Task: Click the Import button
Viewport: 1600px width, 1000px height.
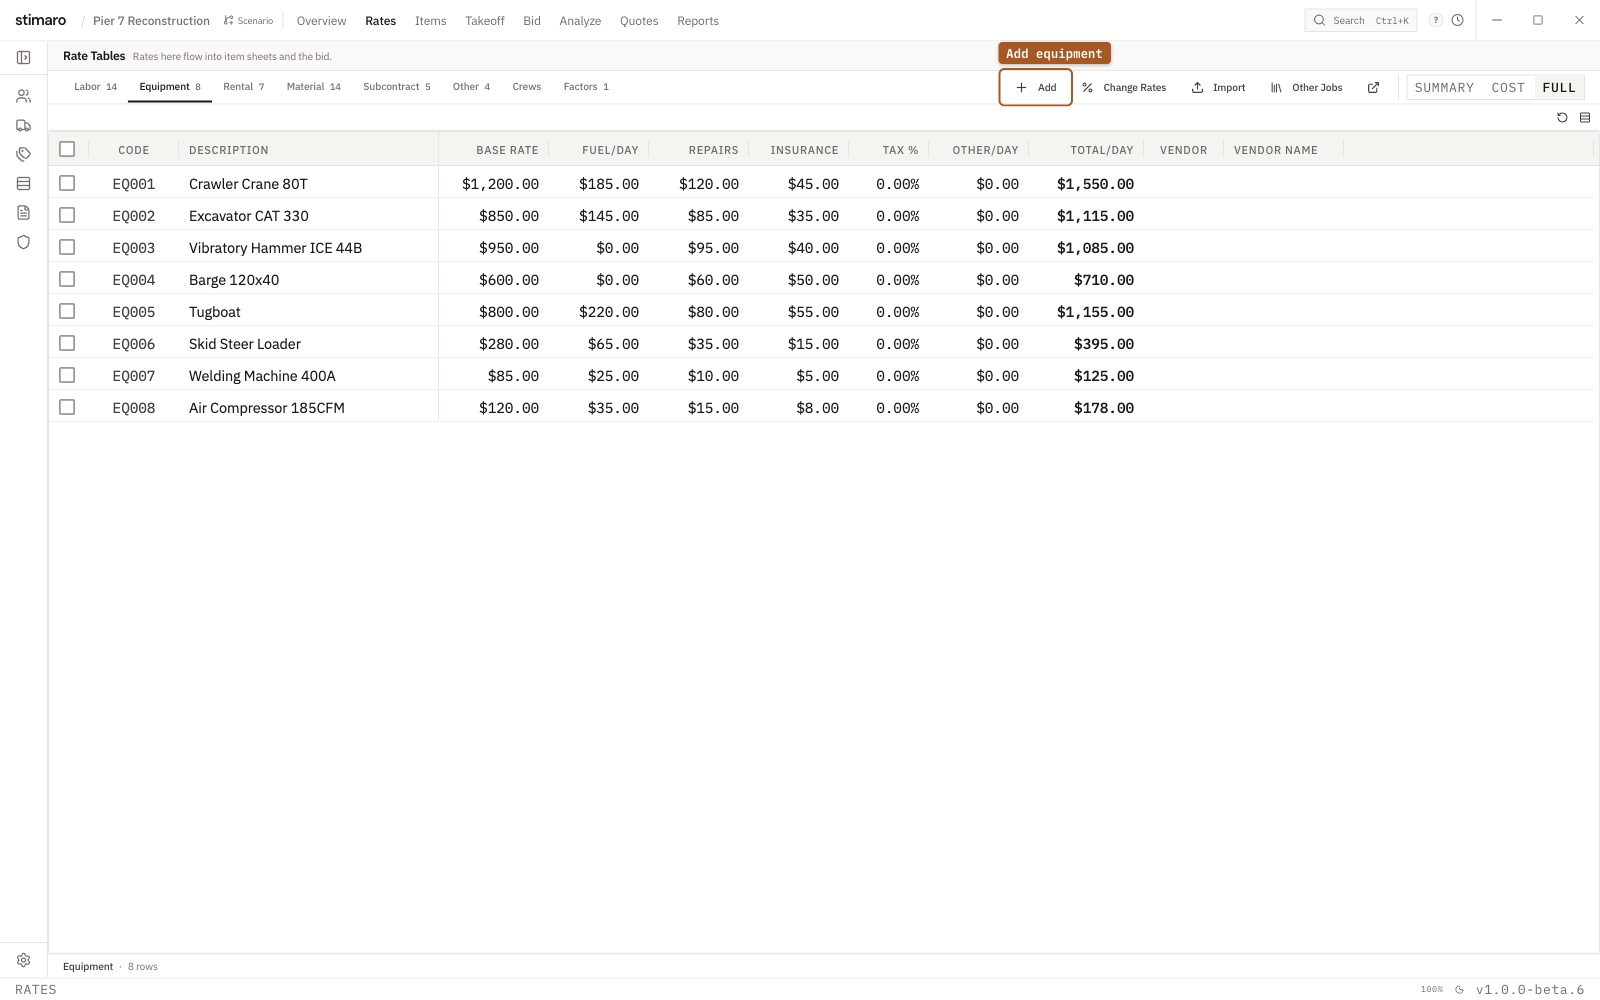Action: (x=1218, y=88)
